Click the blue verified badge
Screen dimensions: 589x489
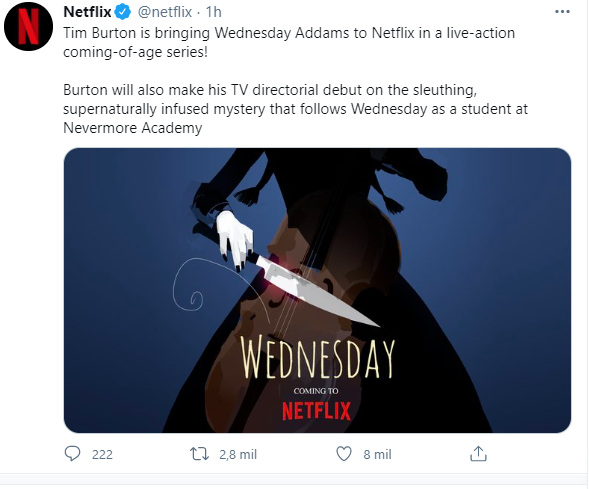coord(122,12)
